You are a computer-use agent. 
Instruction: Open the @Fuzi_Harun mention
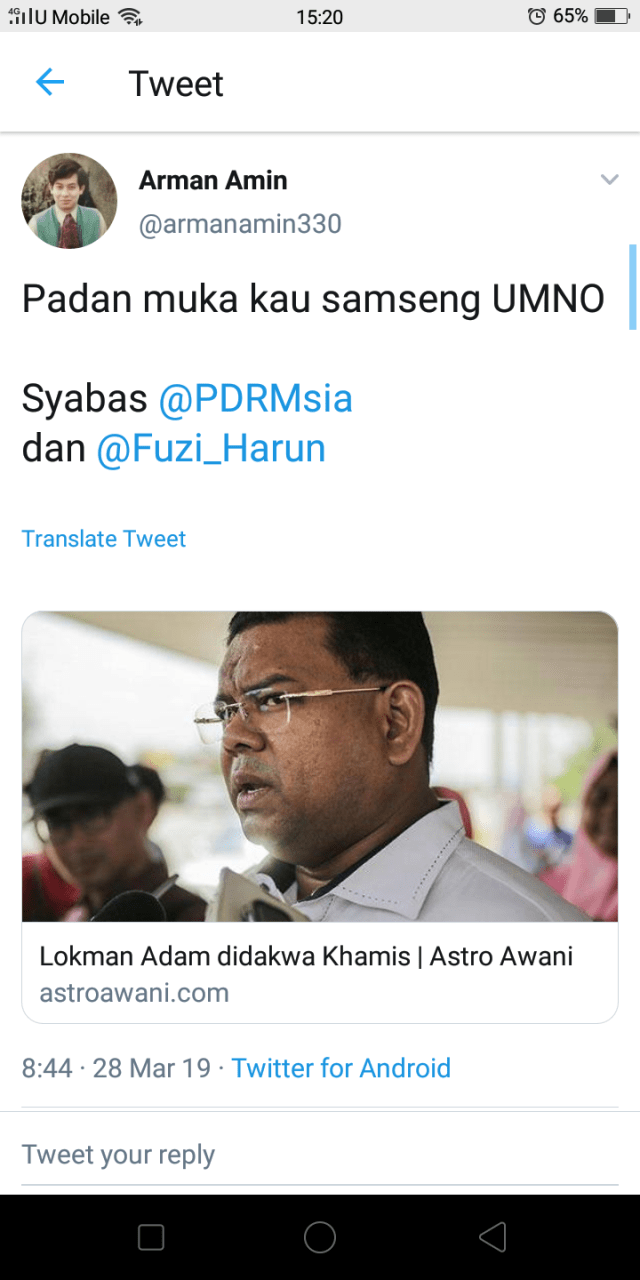[x=211, y=448]
